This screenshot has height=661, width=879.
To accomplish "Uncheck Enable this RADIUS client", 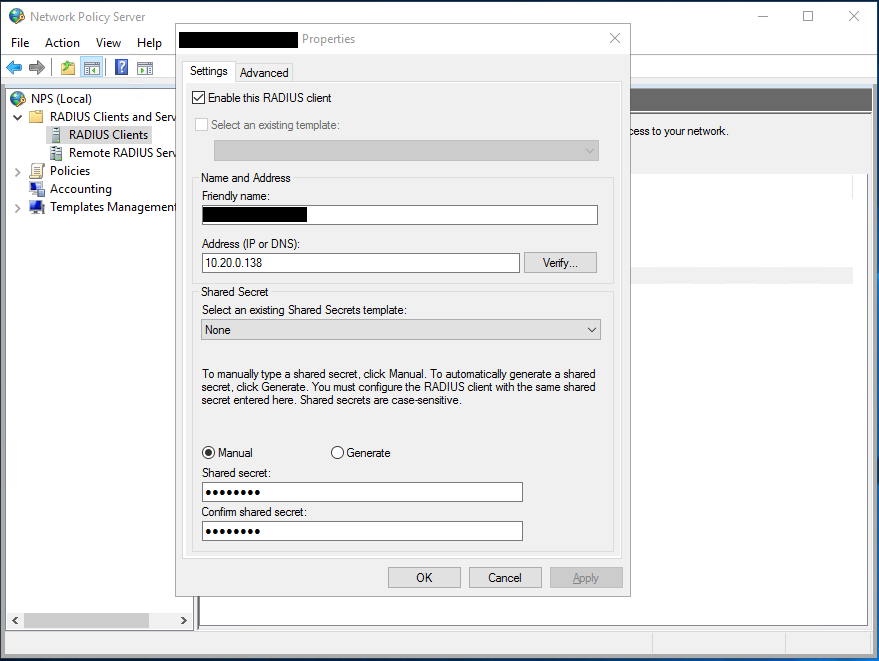I will click(x=198, y=98).
